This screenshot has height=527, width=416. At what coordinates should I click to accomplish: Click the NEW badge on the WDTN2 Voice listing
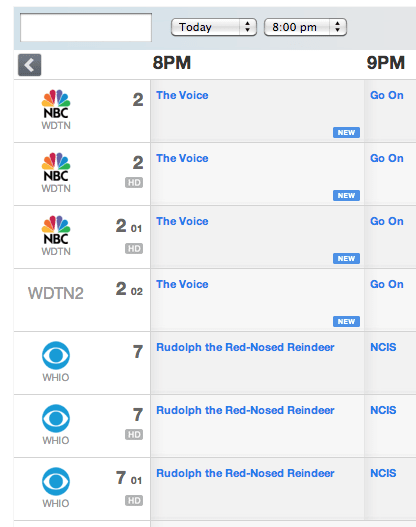tap(346, 321)
